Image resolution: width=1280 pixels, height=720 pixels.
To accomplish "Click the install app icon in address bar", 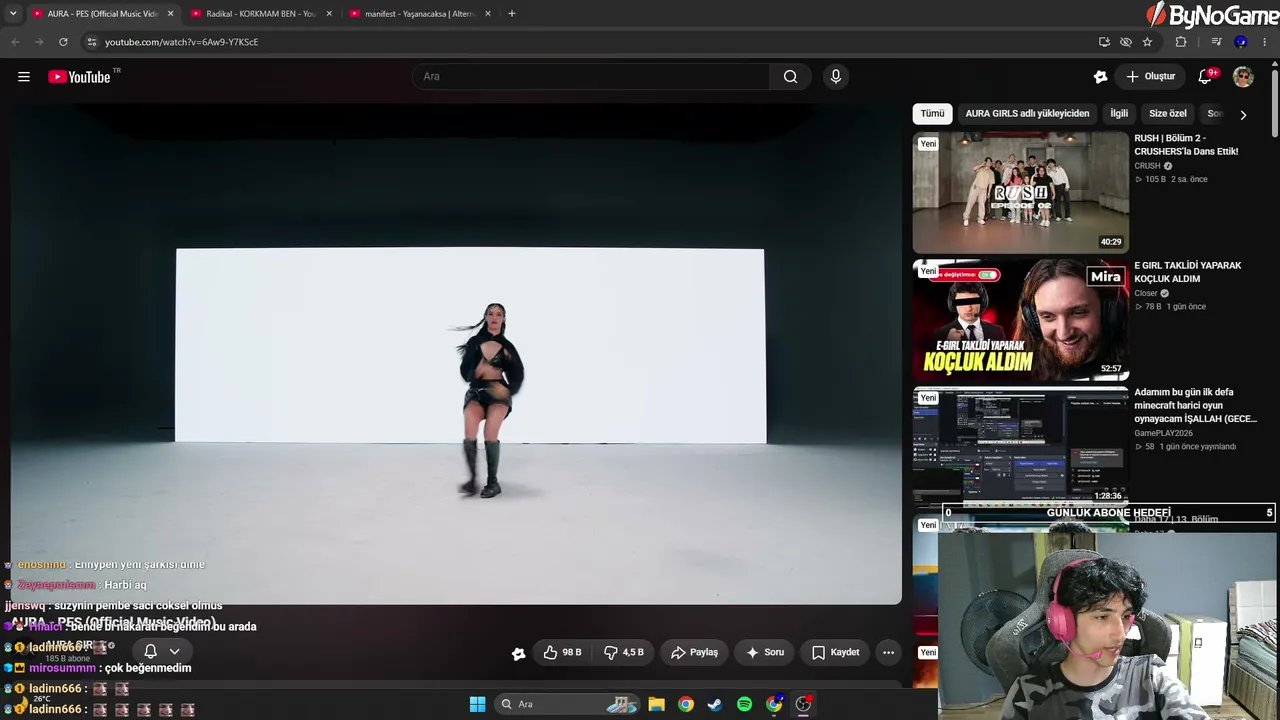I will point(1104,42).
